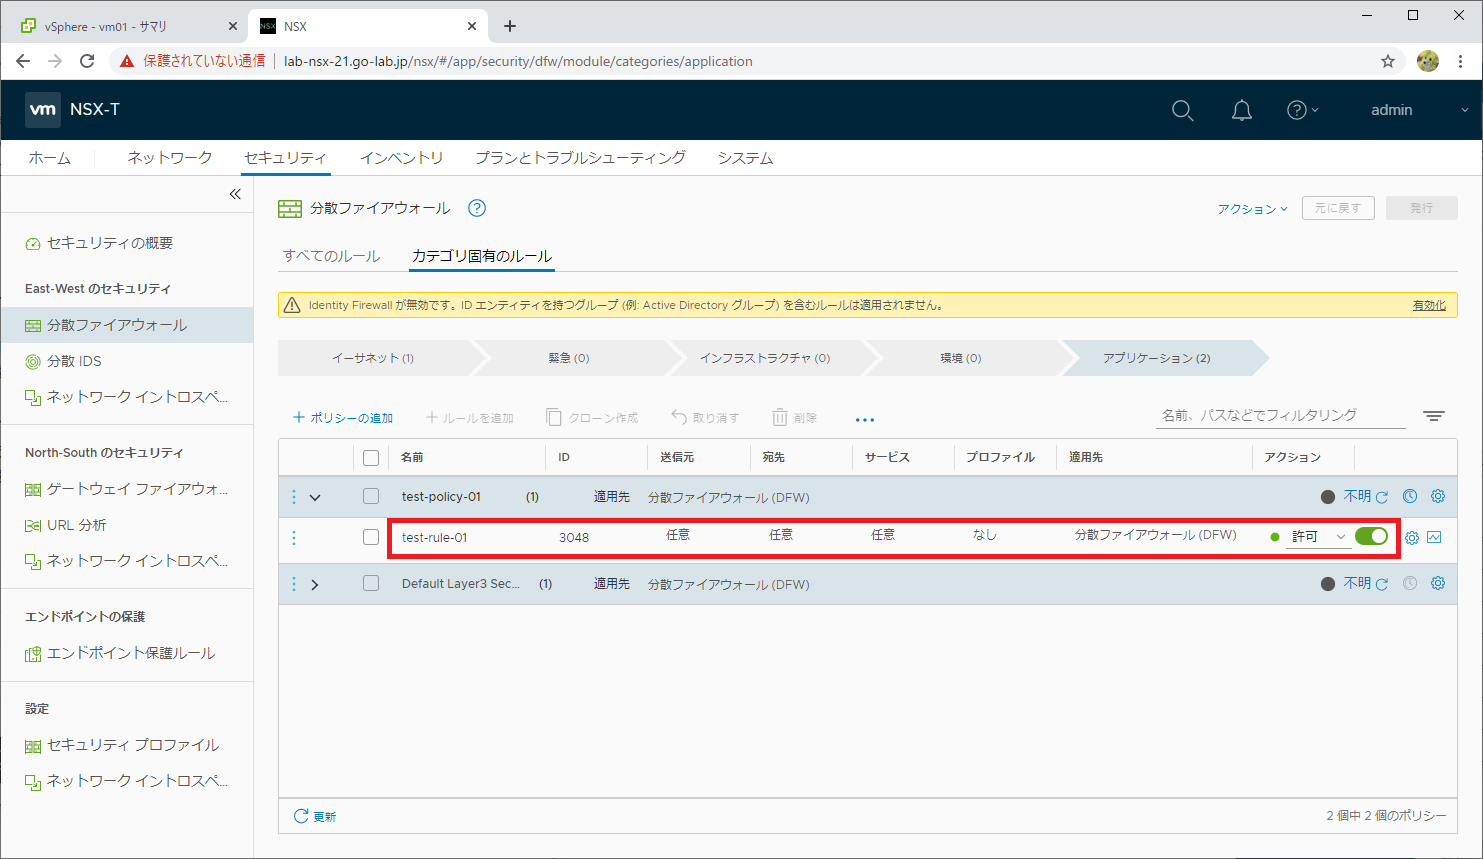Select the Ethernet (1) category
Image resolution: width=1483 pixels, height=859 pixels.
tap(373, 358)
